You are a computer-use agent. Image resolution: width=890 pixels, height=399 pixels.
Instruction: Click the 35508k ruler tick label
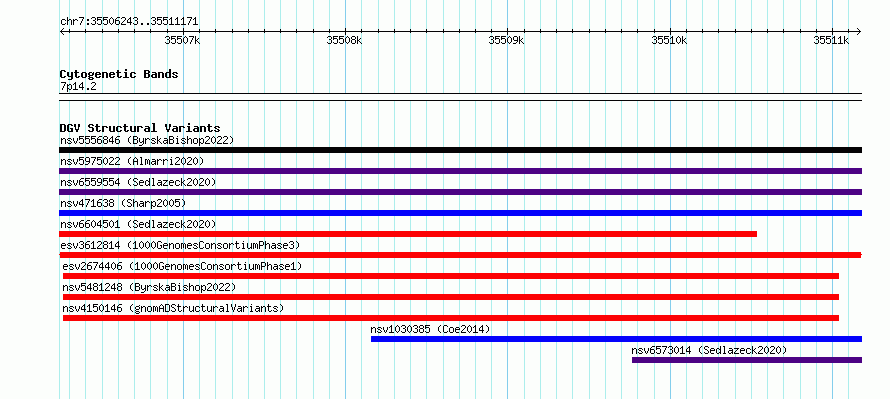(x=345, y=40)
